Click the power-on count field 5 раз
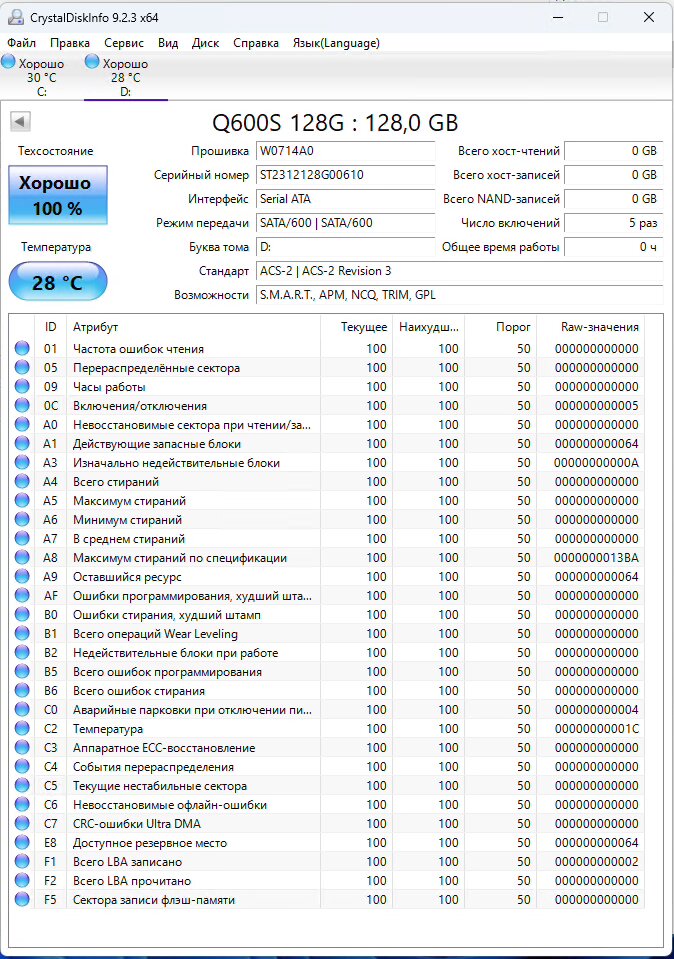 [613, 223]
